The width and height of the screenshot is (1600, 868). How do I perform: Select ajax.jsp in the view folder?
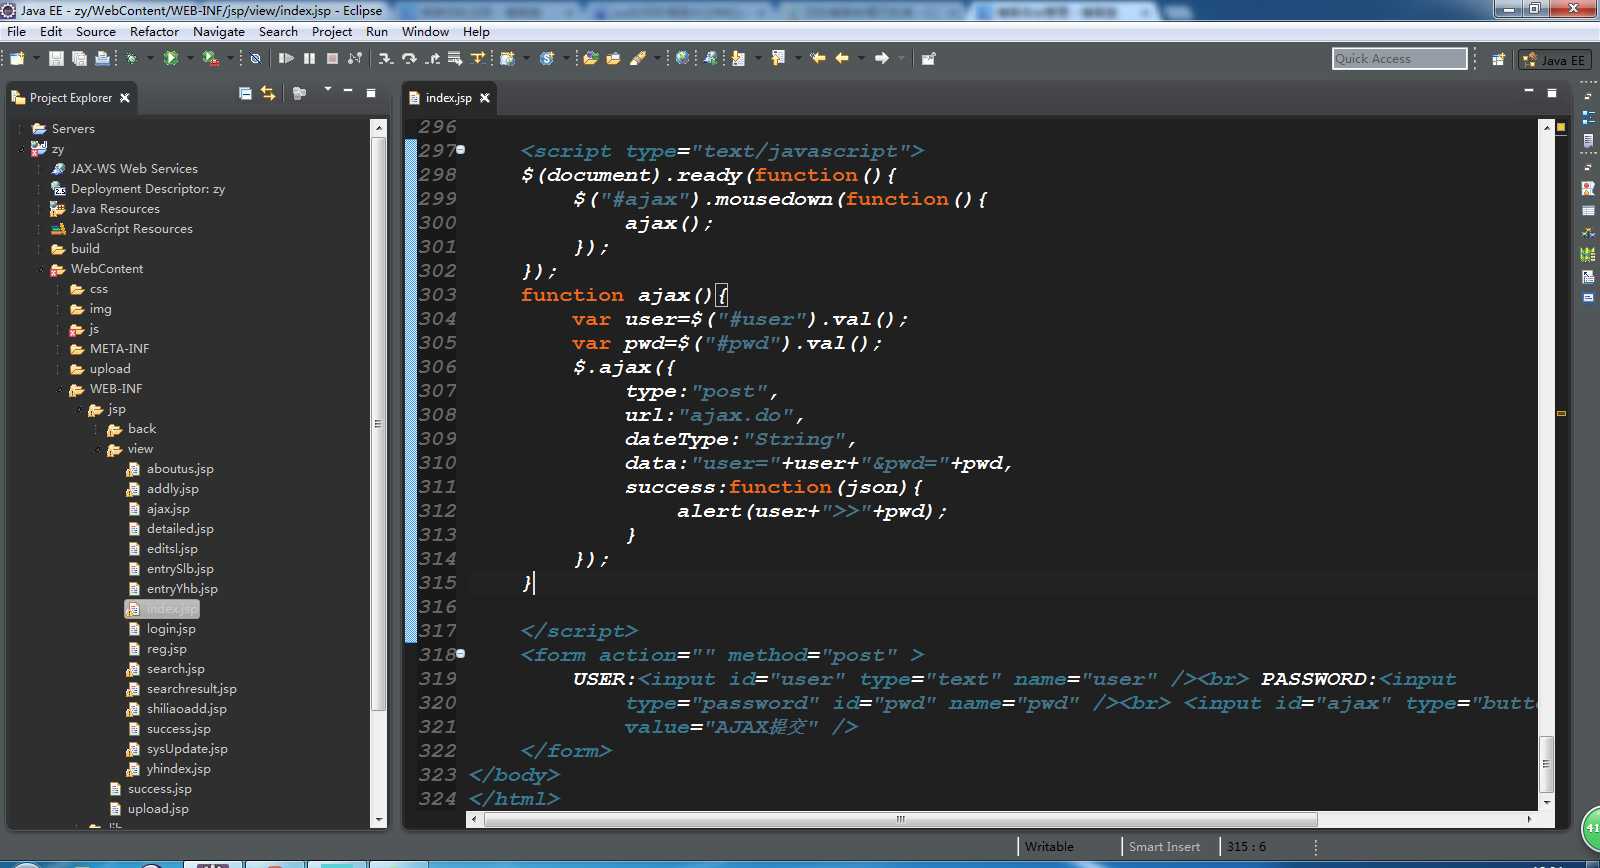pos(168,509)
